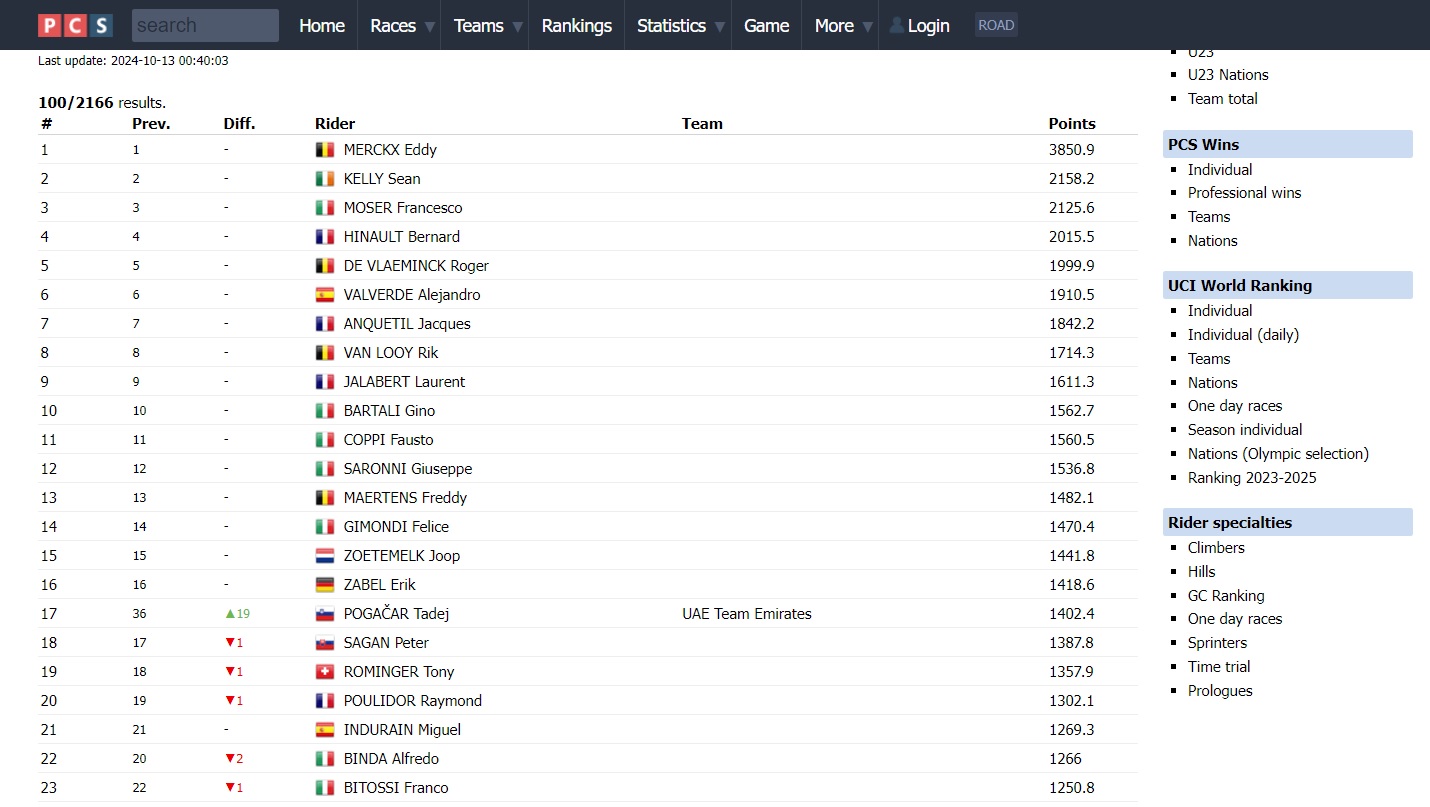Toggle the ROAD discipline switch
This screenshot has height=807, width=1430.
coord(996,25)
